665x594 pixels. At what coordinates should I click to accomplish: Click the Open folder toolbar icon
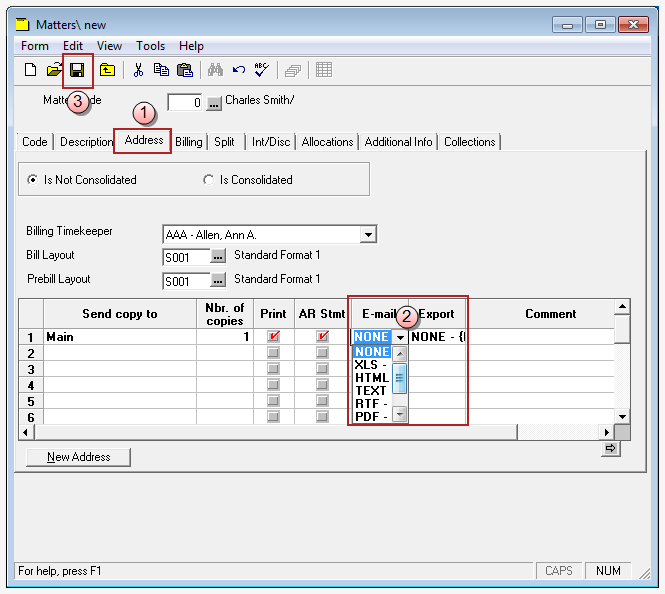point(54,70)
